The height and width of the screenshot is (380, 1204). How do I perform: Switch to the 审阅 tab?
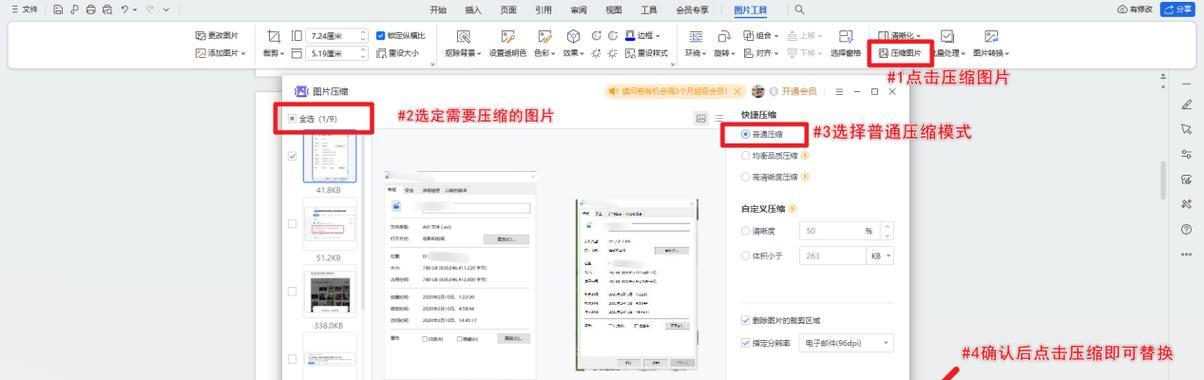click(578, 9)
